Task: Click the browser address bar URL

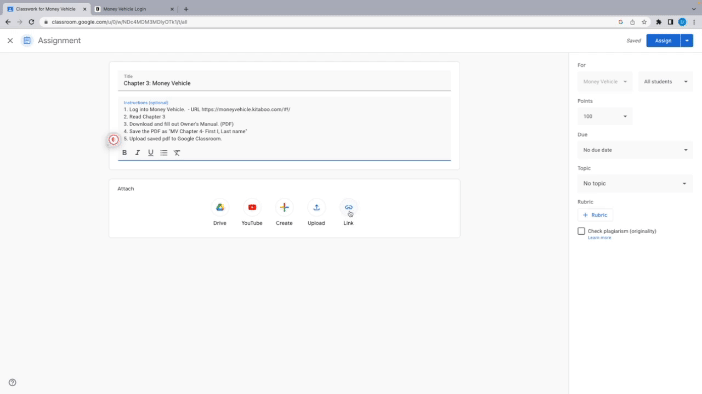Action: tap(119, 22)
